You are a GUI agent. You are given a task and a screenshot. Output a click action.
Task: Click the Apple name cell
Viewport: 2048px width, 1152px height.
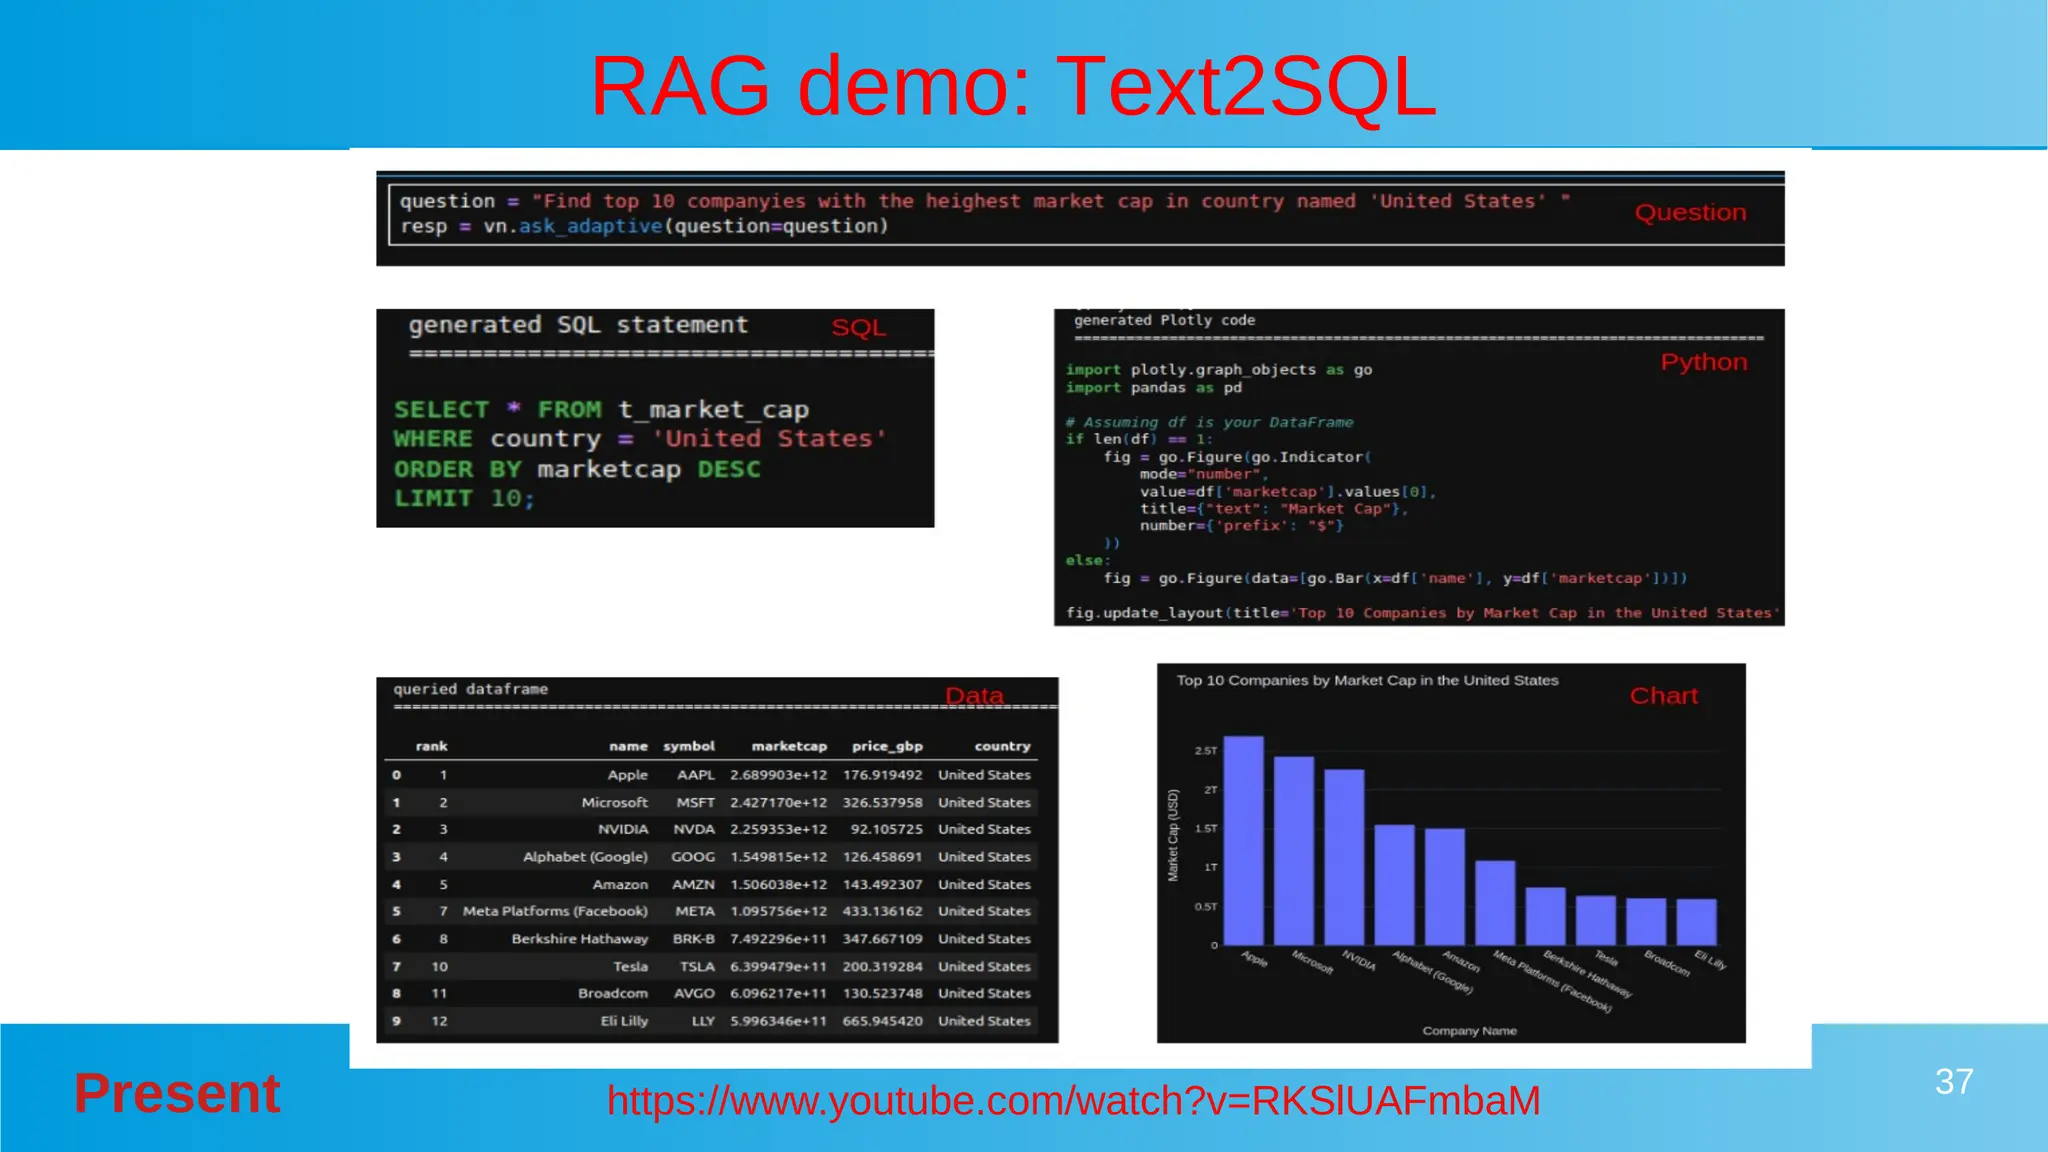tap(627, 775)
